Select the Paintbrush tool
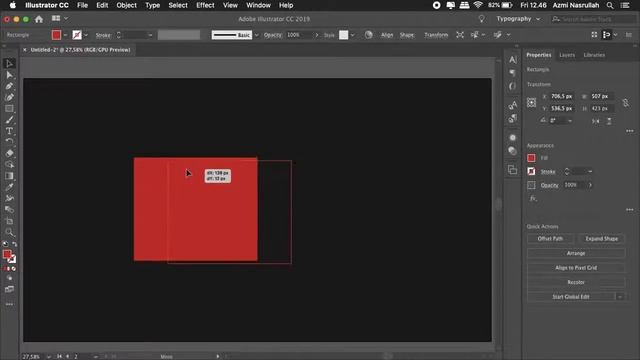 pyautogui.click(x=9, y=120)
